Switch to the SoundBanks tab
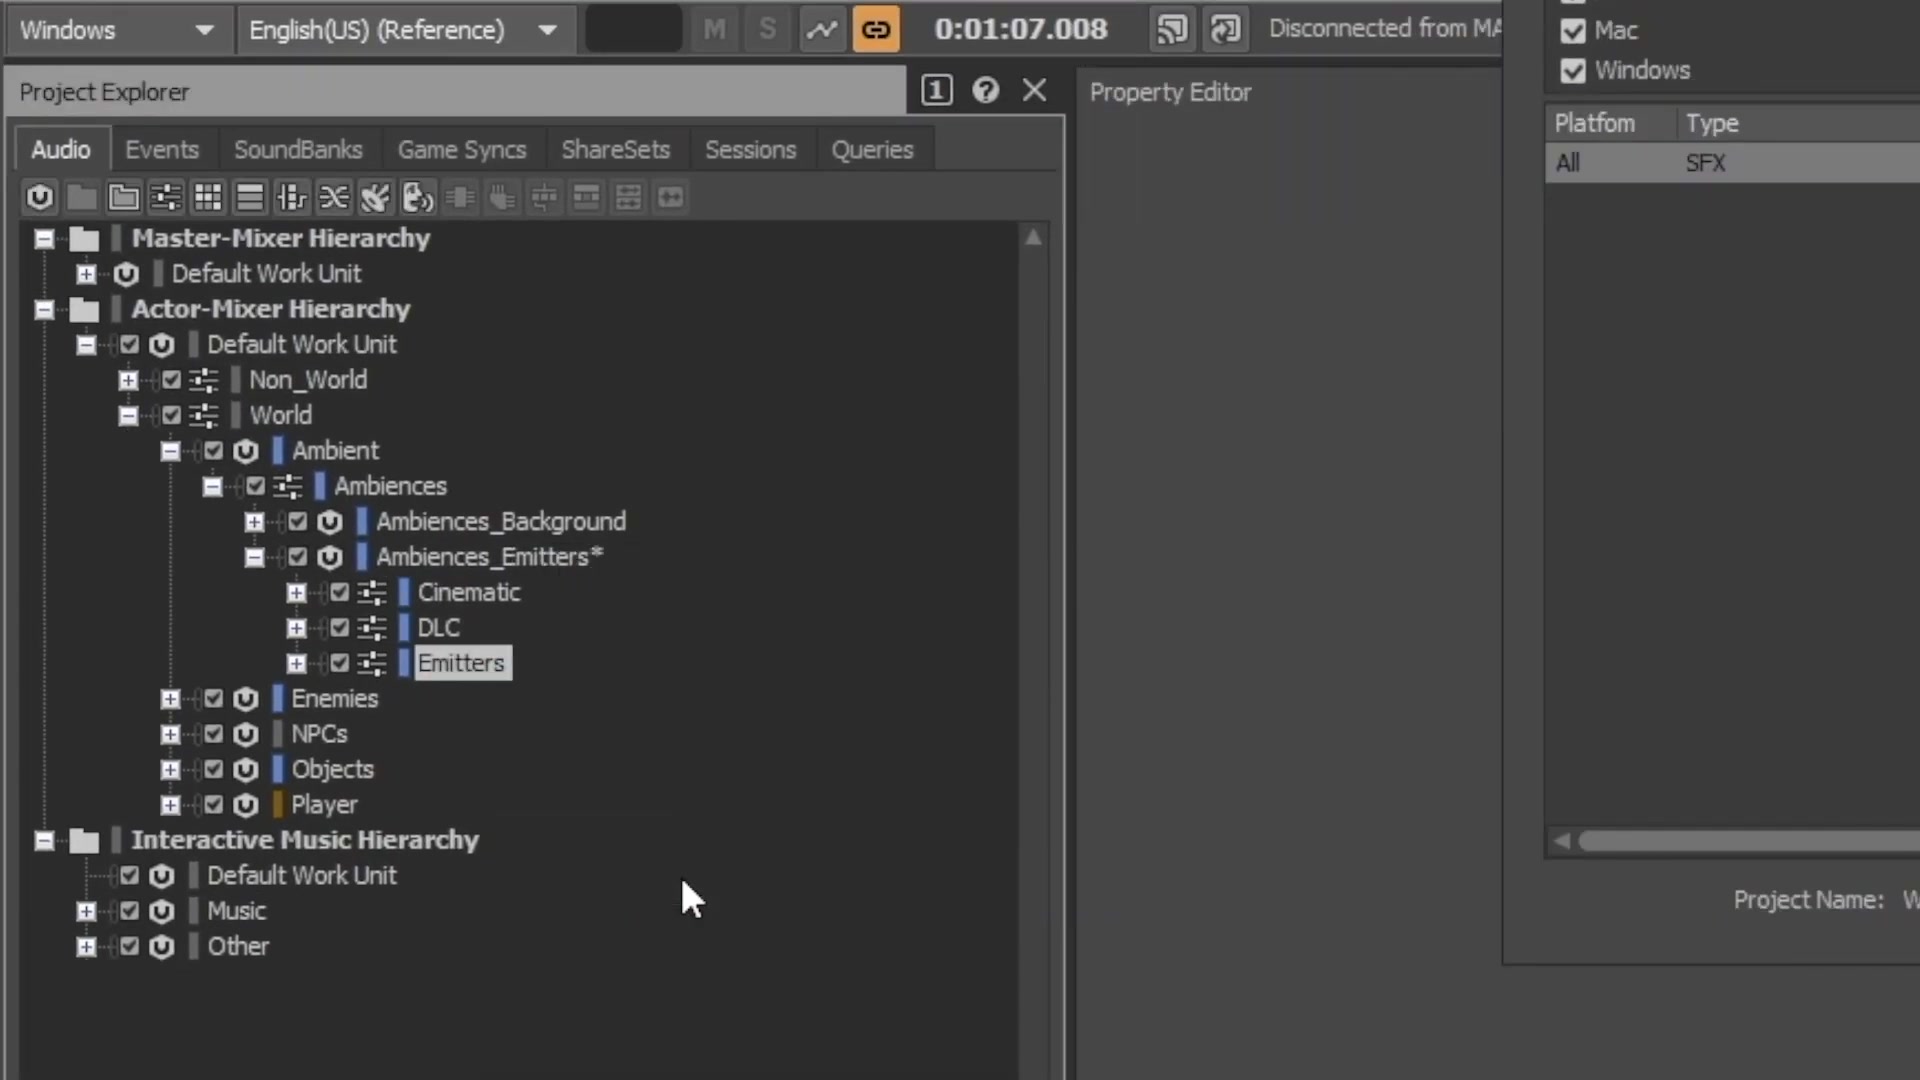This screenshot has height=1080, width=1920. coord(298,150)
